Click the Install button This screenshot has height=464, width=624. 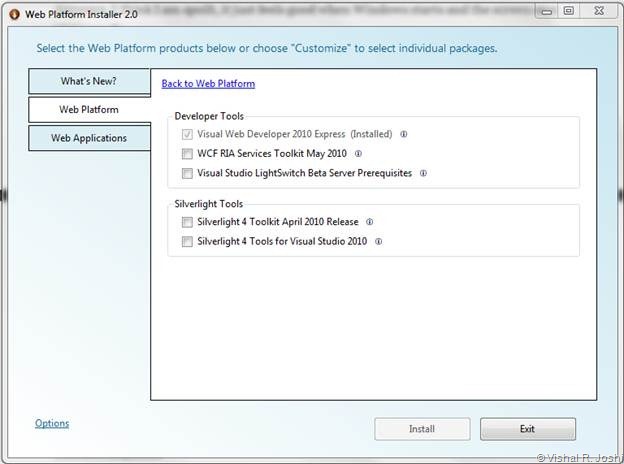(x=422, y=429)
